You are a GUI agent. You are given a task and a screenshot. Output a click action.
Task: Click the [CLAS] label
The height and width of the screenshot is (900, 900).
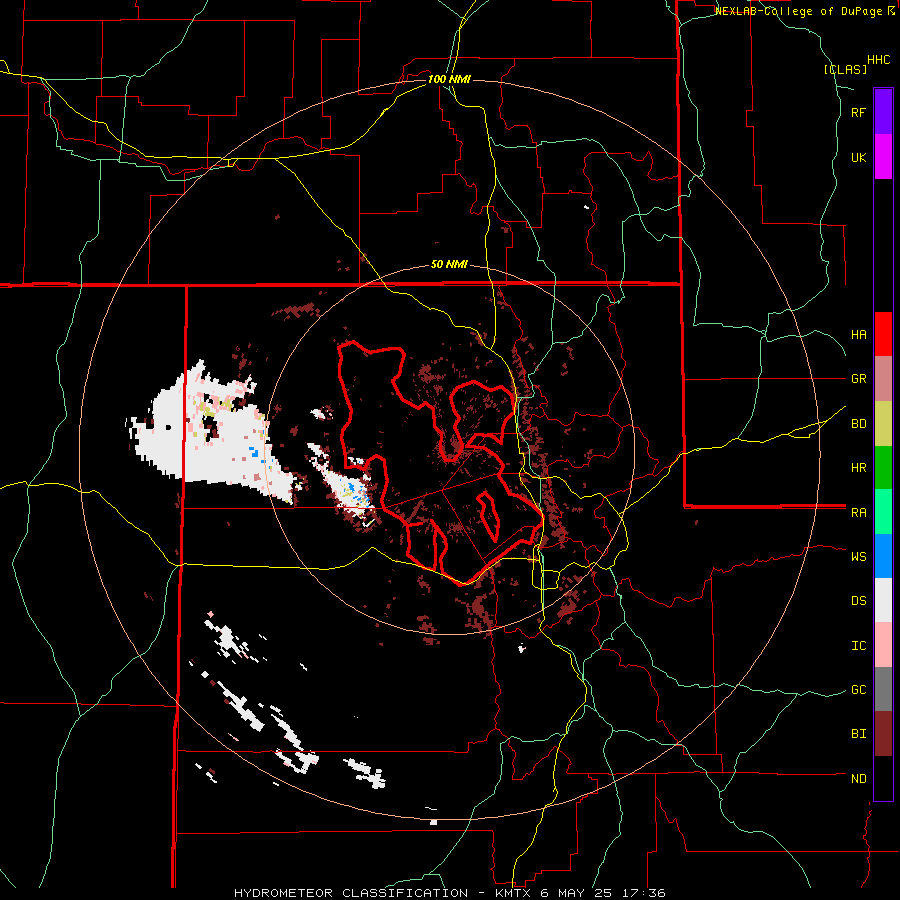coord(845,69)
